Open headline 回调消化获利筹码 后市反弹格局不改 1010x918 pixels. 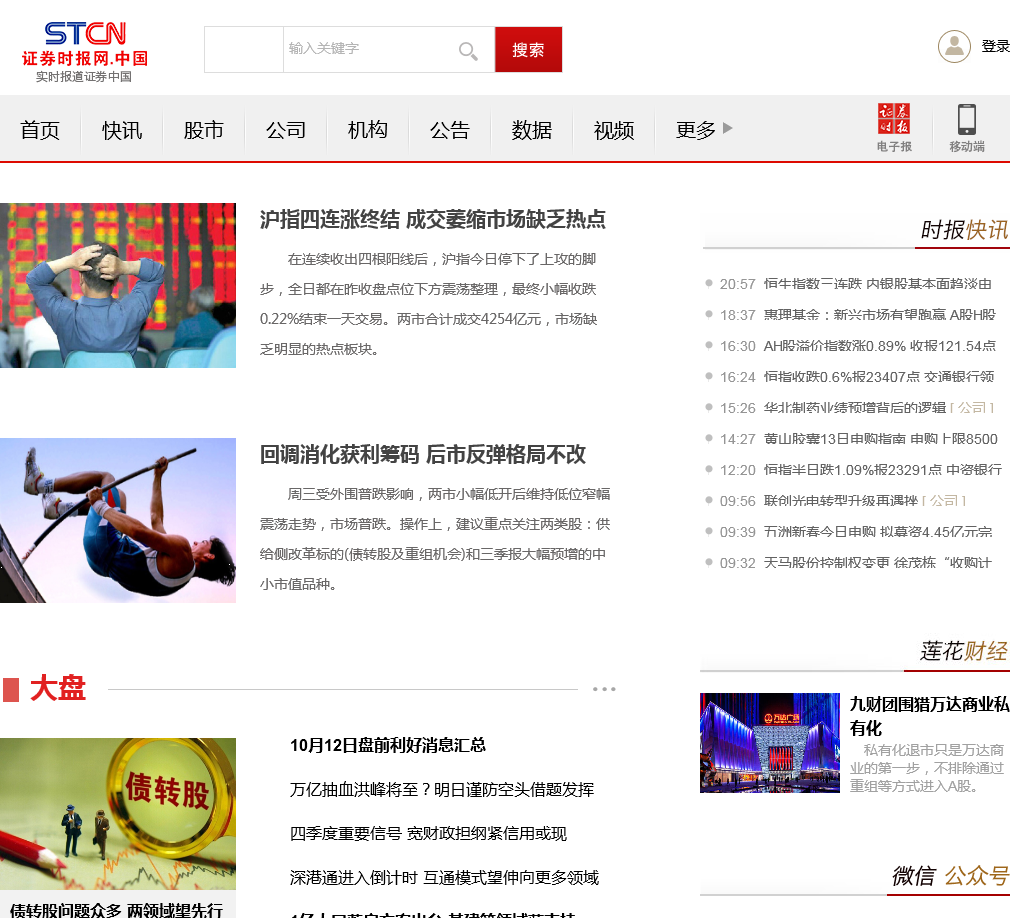[x=423, y=455]
